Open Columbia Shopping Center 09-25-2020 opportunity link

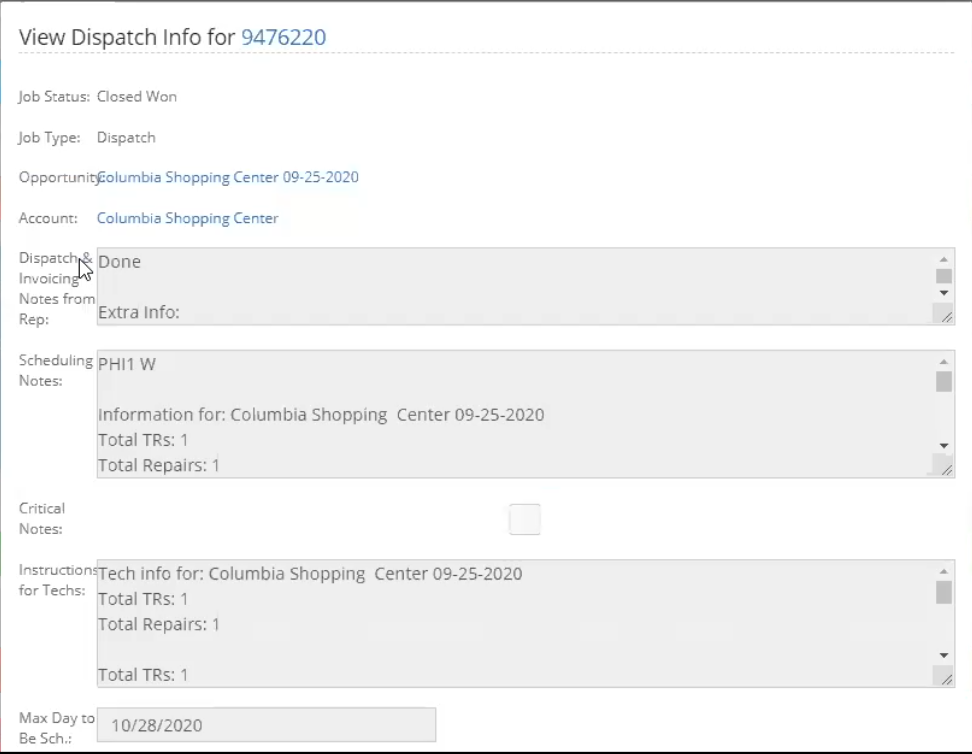228,177
